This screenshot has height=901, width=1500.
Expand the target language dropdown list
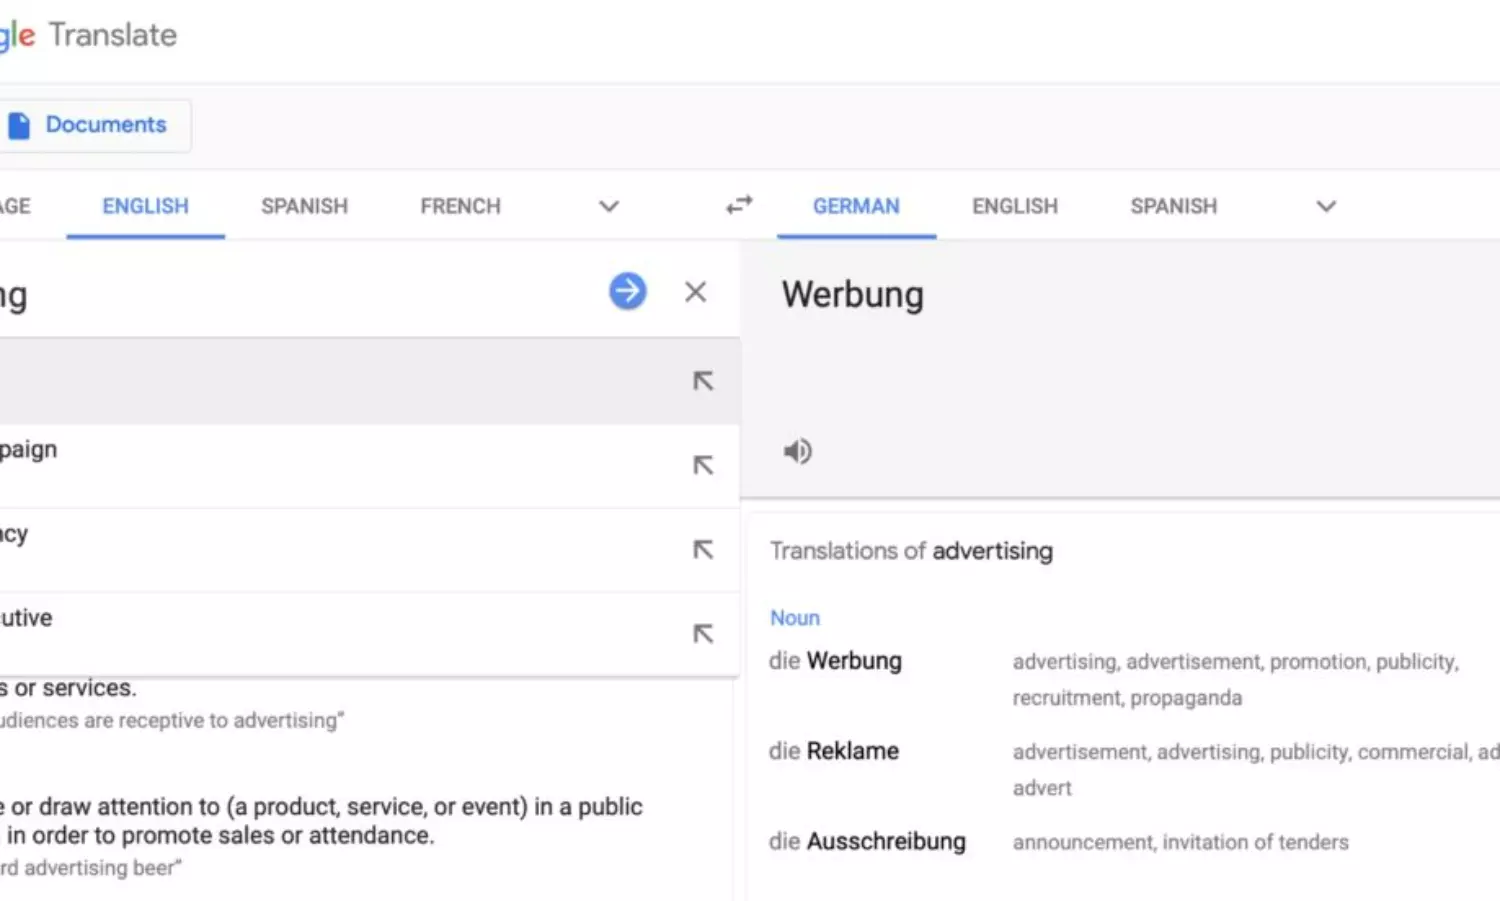(x=1326, y=206)
